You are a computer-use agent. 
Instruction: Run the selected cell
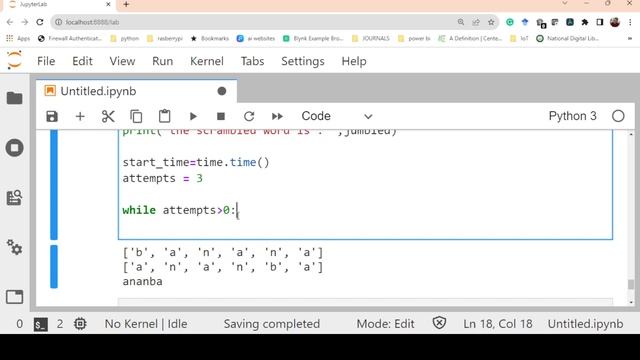(x=193, y=116)
